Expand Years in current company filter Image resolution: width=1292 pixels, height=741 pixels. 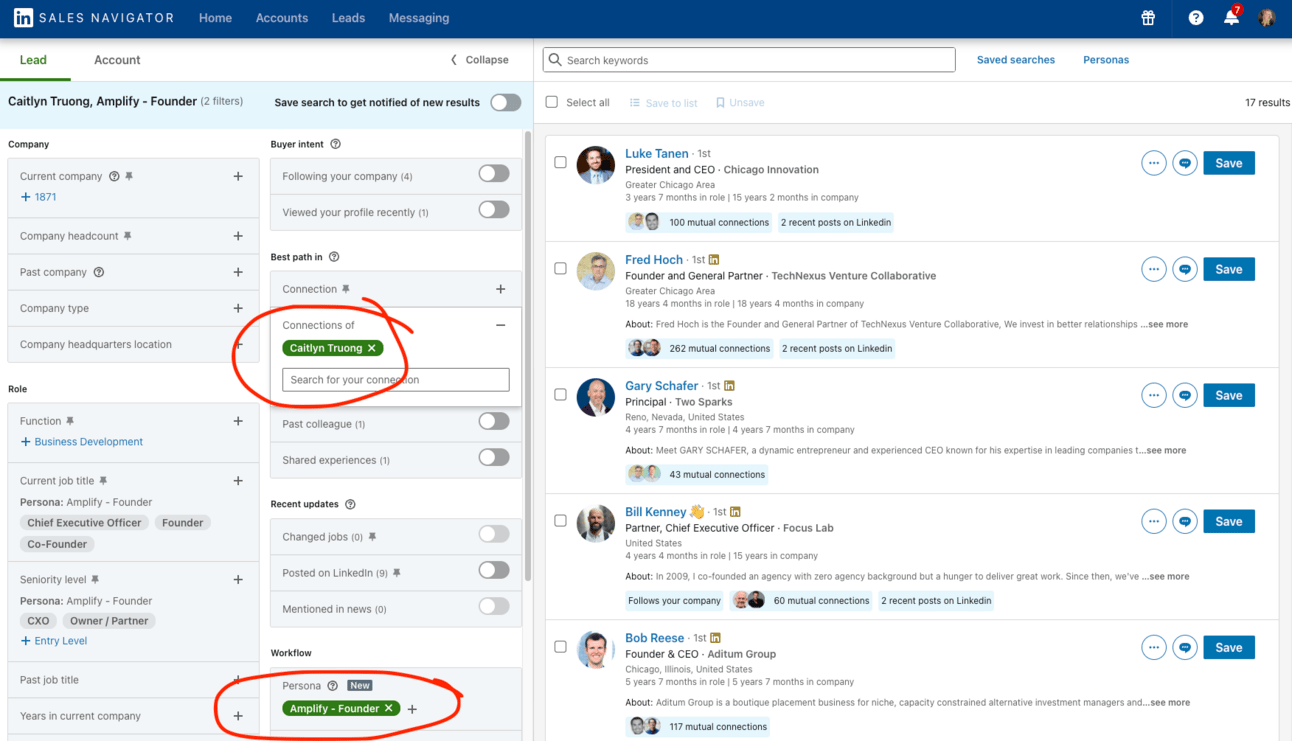coord(238,716)
